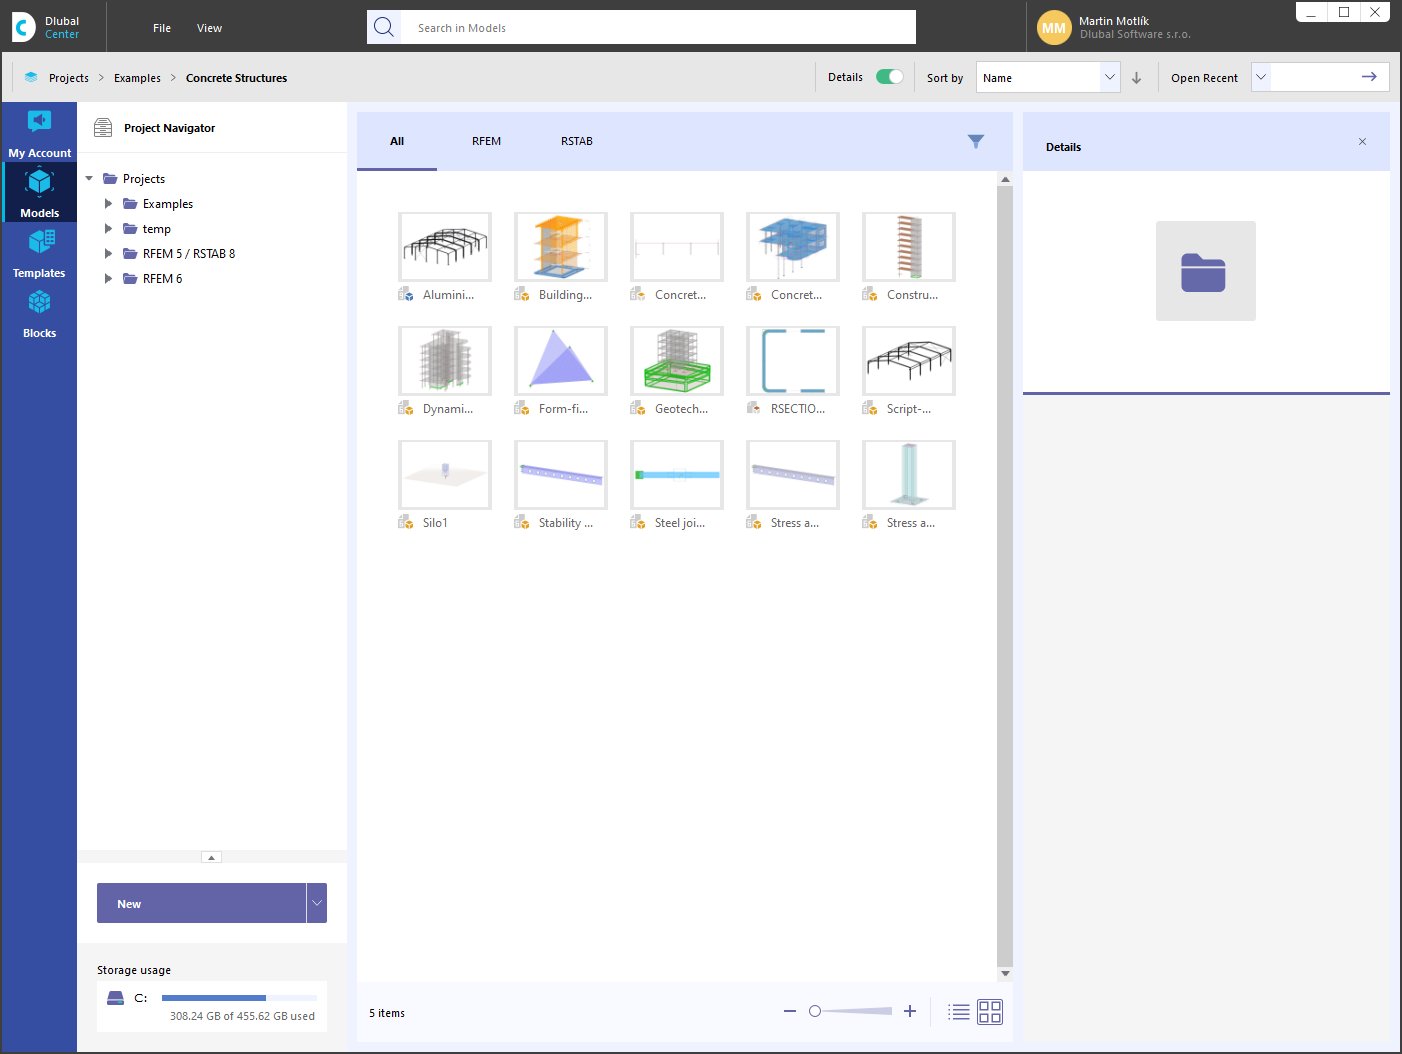Viewport: 1402px width, 1054px height.
Task: Open the Silo1 model thumbnail
Action: tap(444, 474)
